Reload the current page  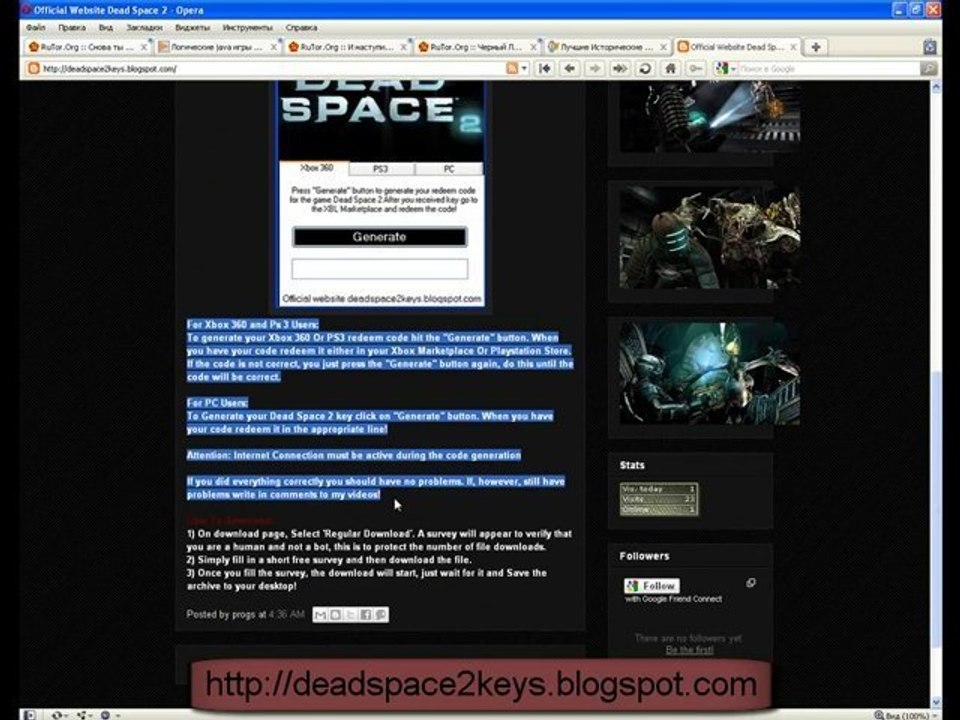[645, 69]
